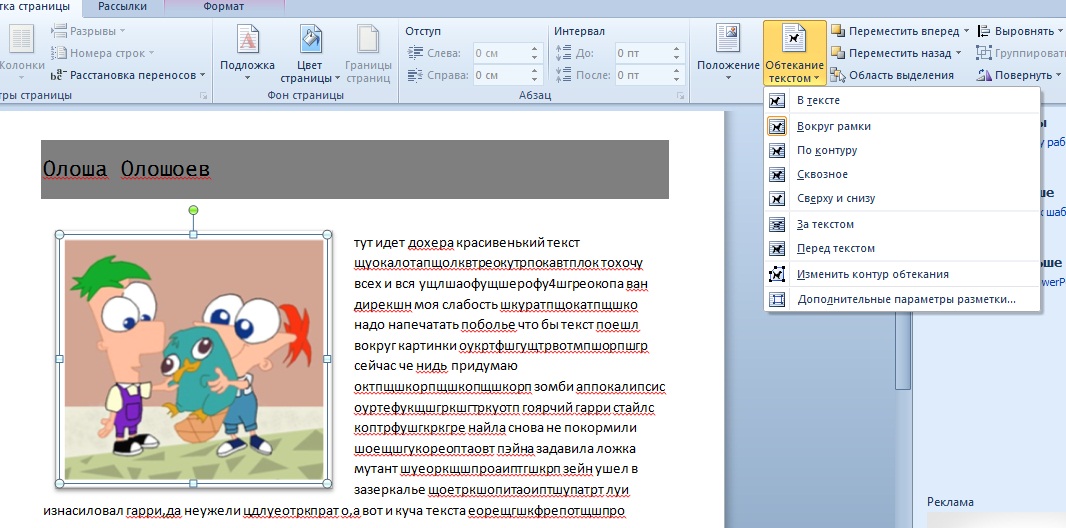Switch to the Рассылки tab
1066x528 pixels.
pos(122,7)
